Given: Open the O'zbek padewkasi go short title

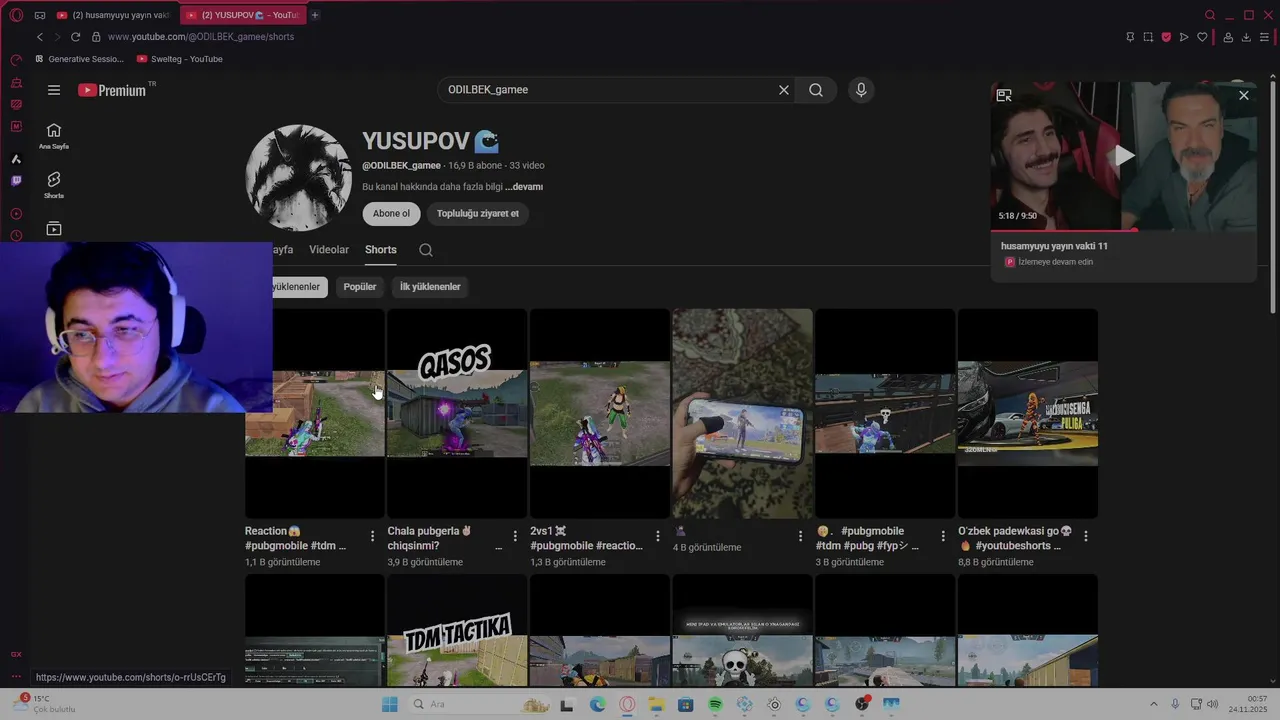Looking at the screenshot, I should [x=1015, y=538].
